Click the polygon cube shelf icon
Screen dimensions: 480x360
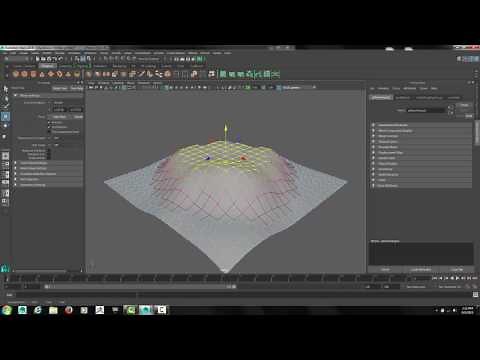(x=24, y=74)
